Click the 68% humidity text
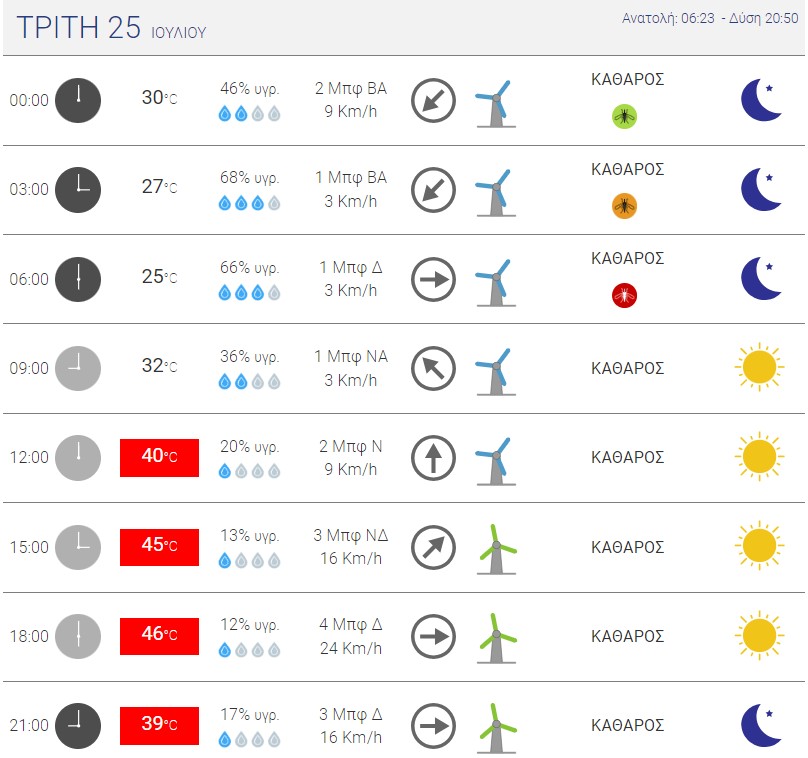 (x=249, y=178)
